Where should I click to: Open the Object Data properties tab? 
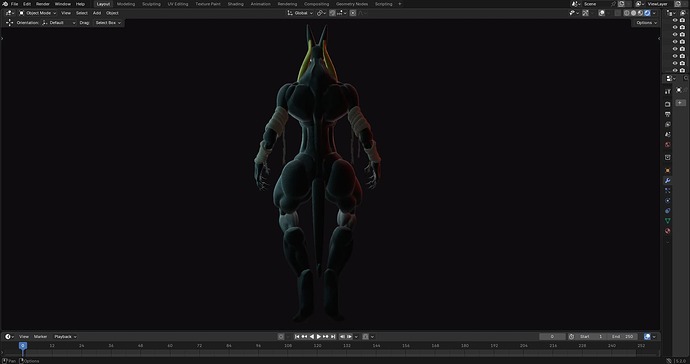click(668, 221)
